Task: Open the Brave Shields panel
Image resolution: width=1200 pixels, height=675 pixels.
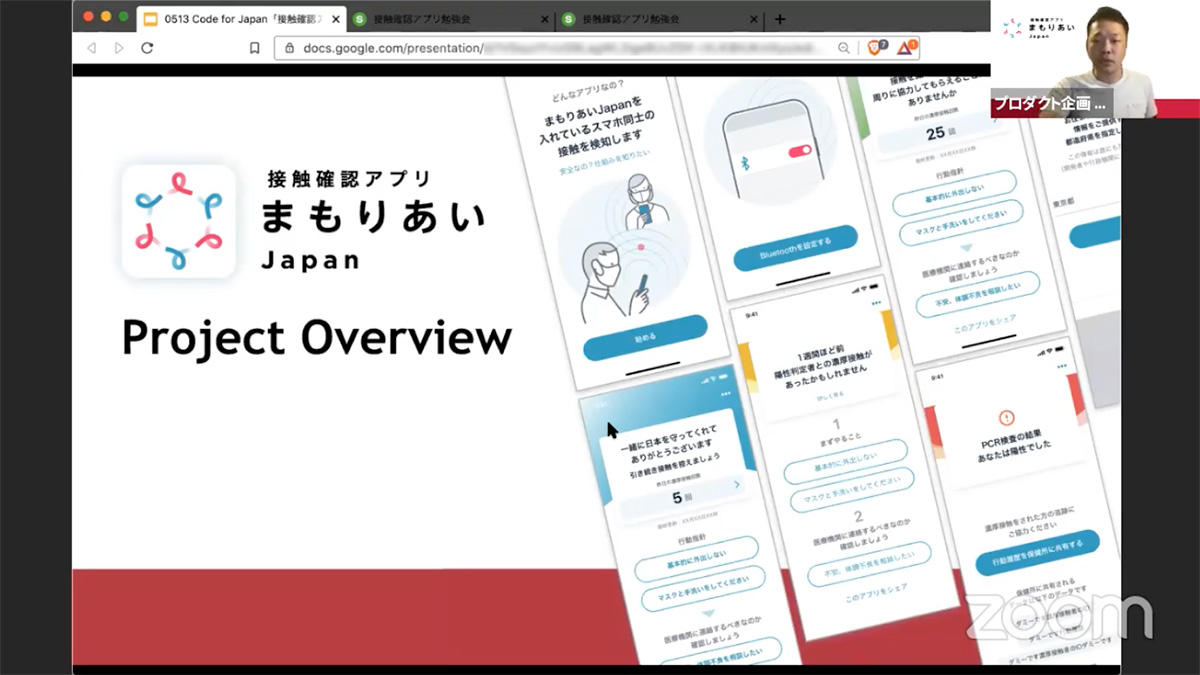Action: 875,47
